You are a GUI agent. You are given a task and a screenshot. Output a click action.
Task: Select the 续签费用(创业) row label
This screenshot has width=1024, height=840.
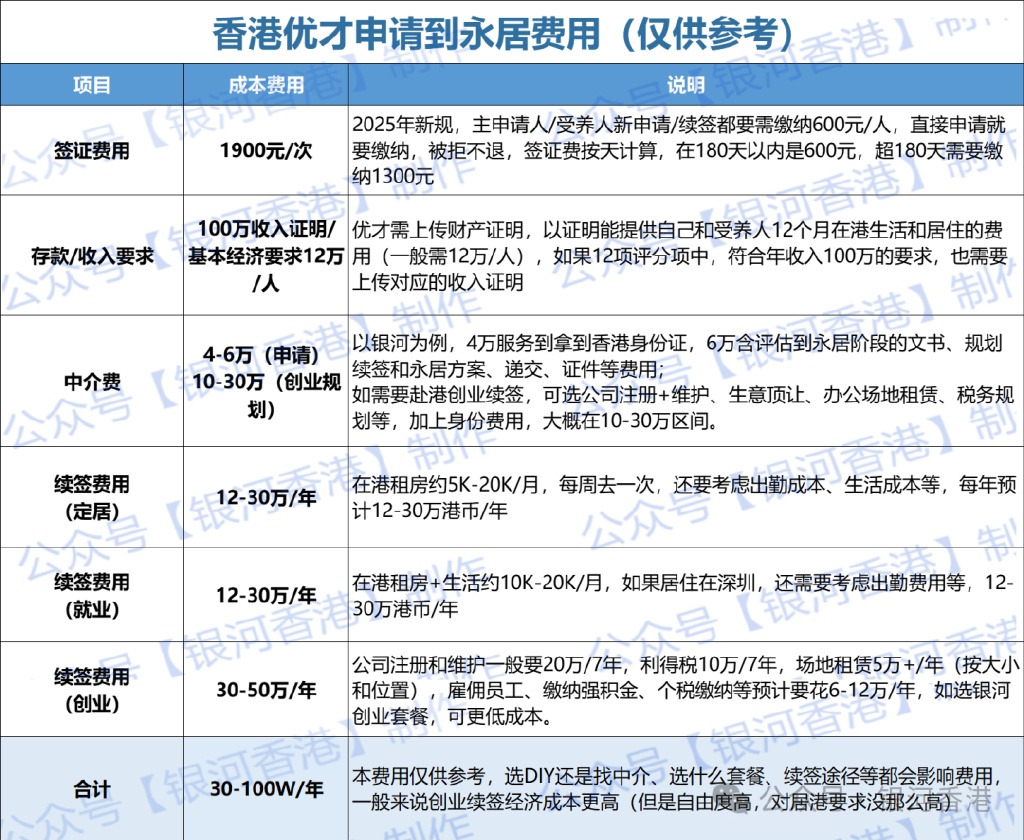pyautogui.click(x=92, y=690)
